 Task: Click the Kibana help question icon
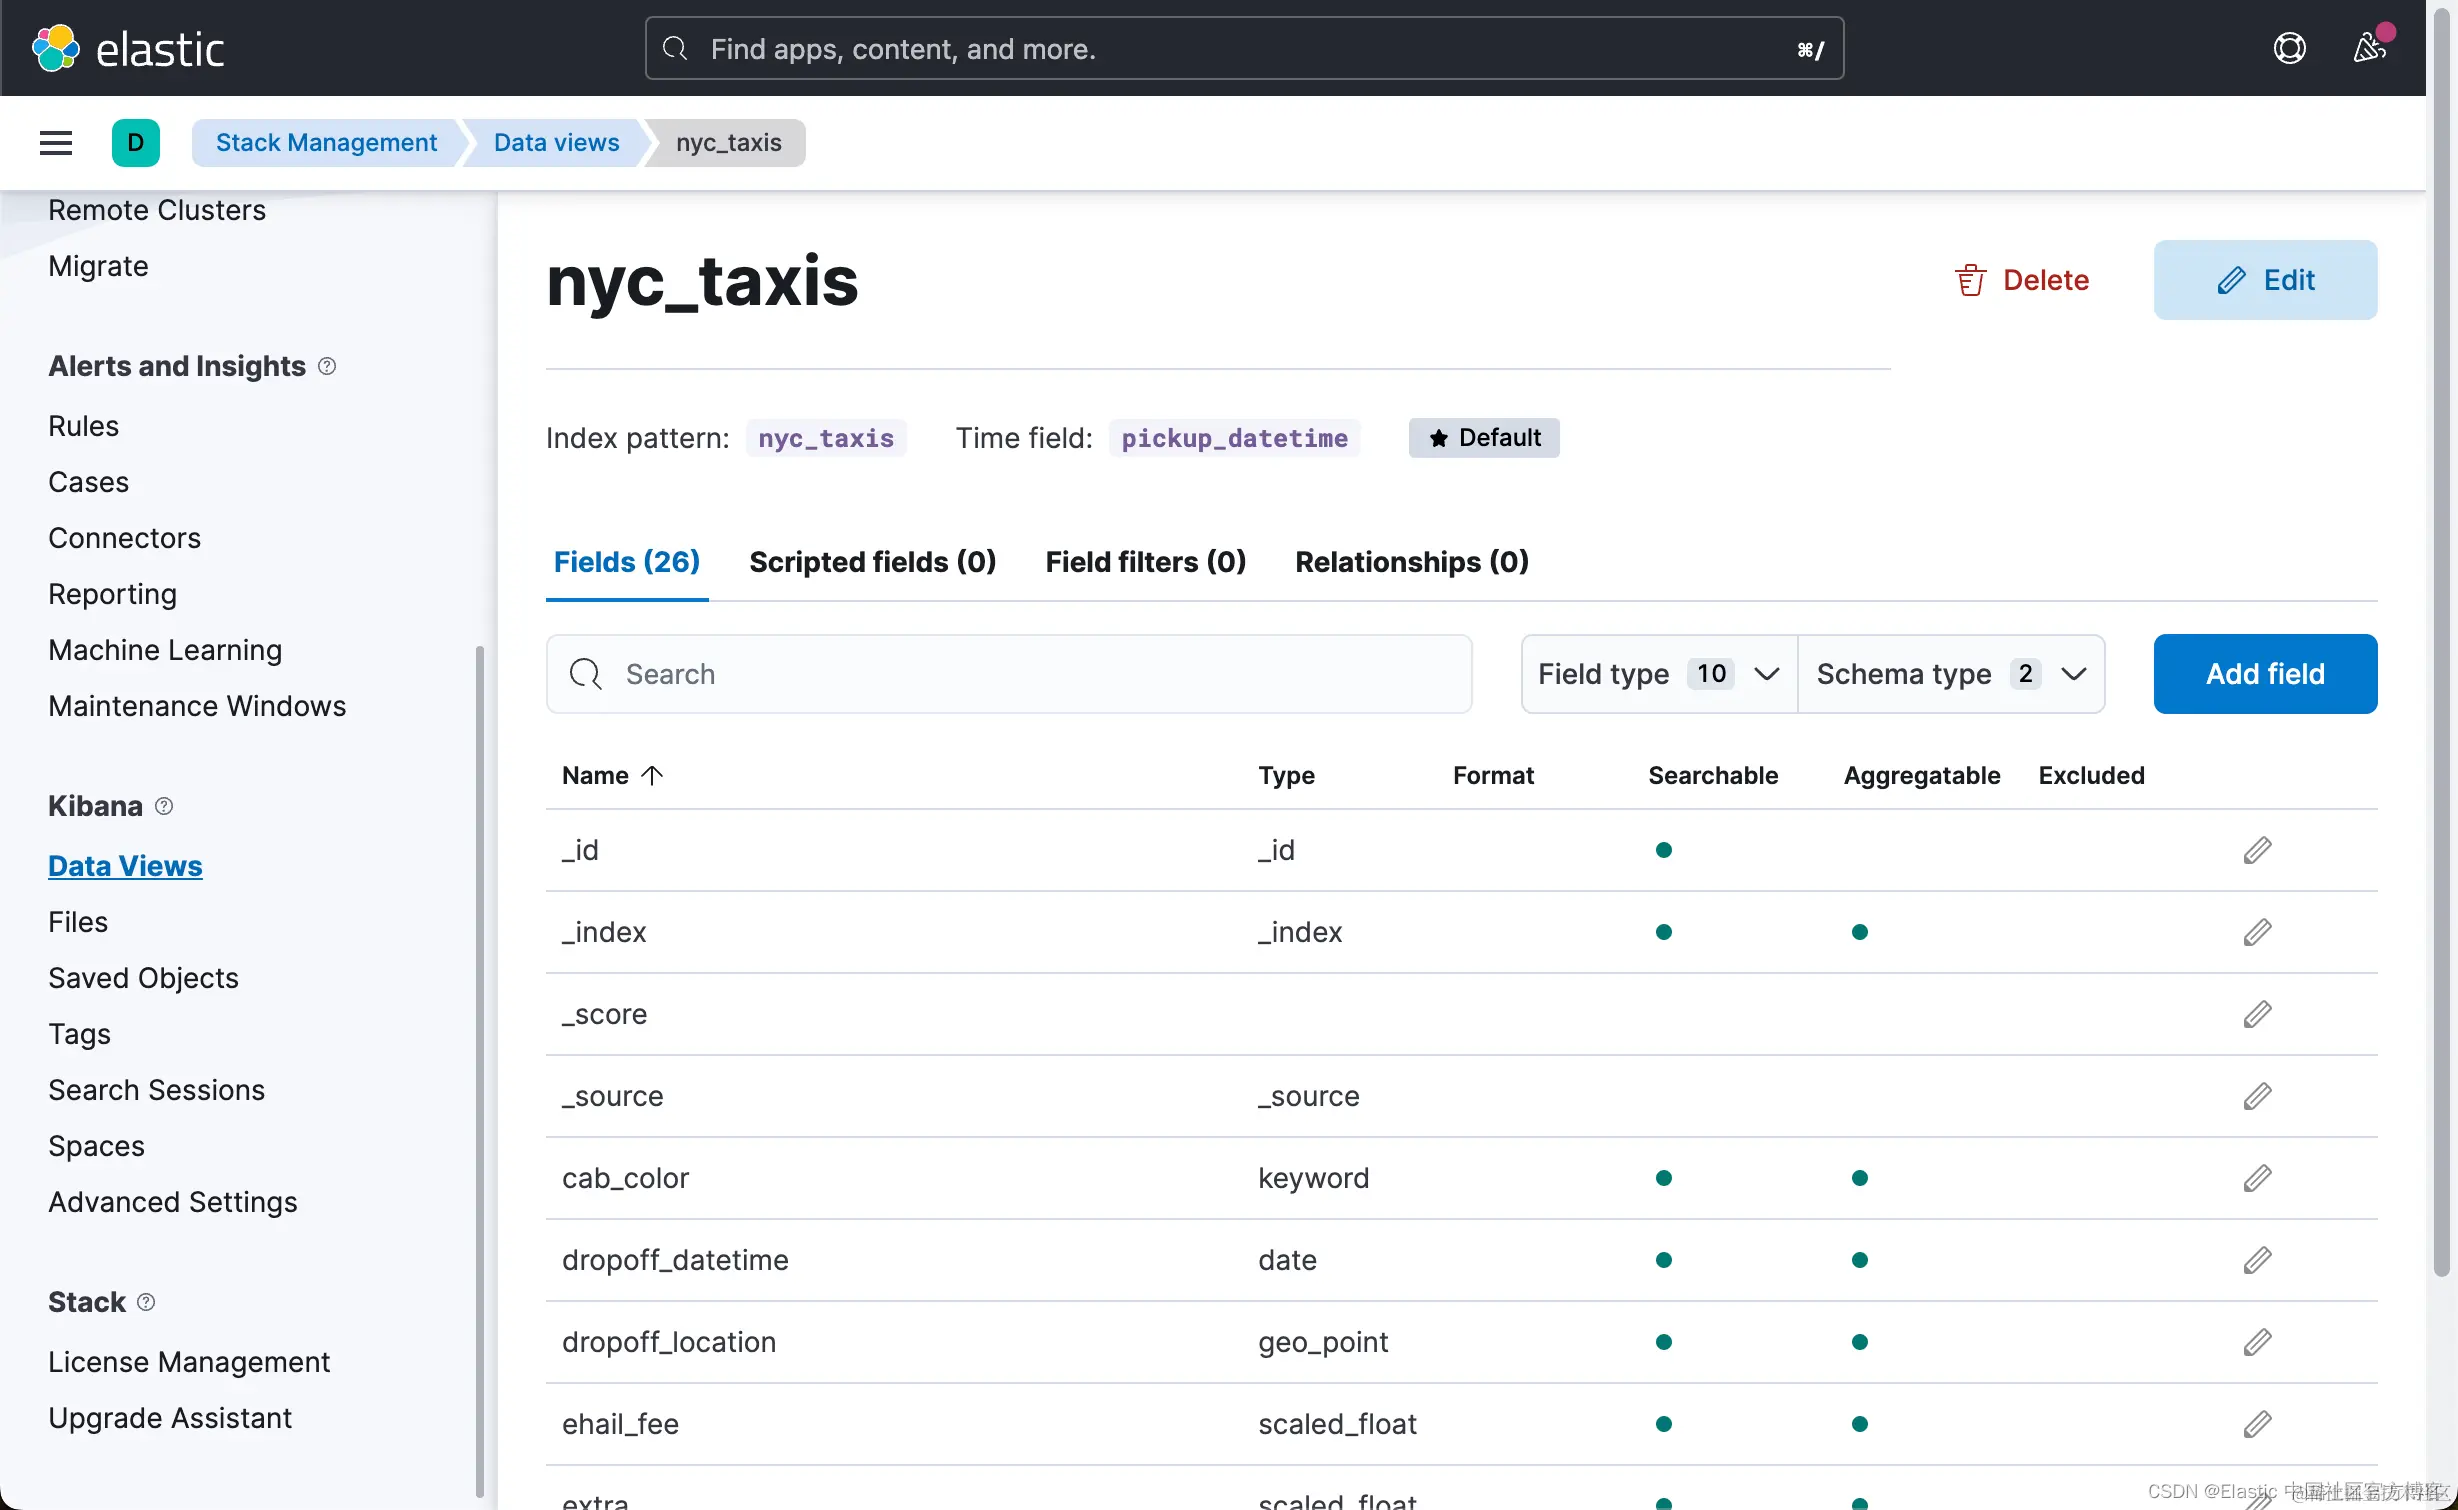(x=165, y=806)
